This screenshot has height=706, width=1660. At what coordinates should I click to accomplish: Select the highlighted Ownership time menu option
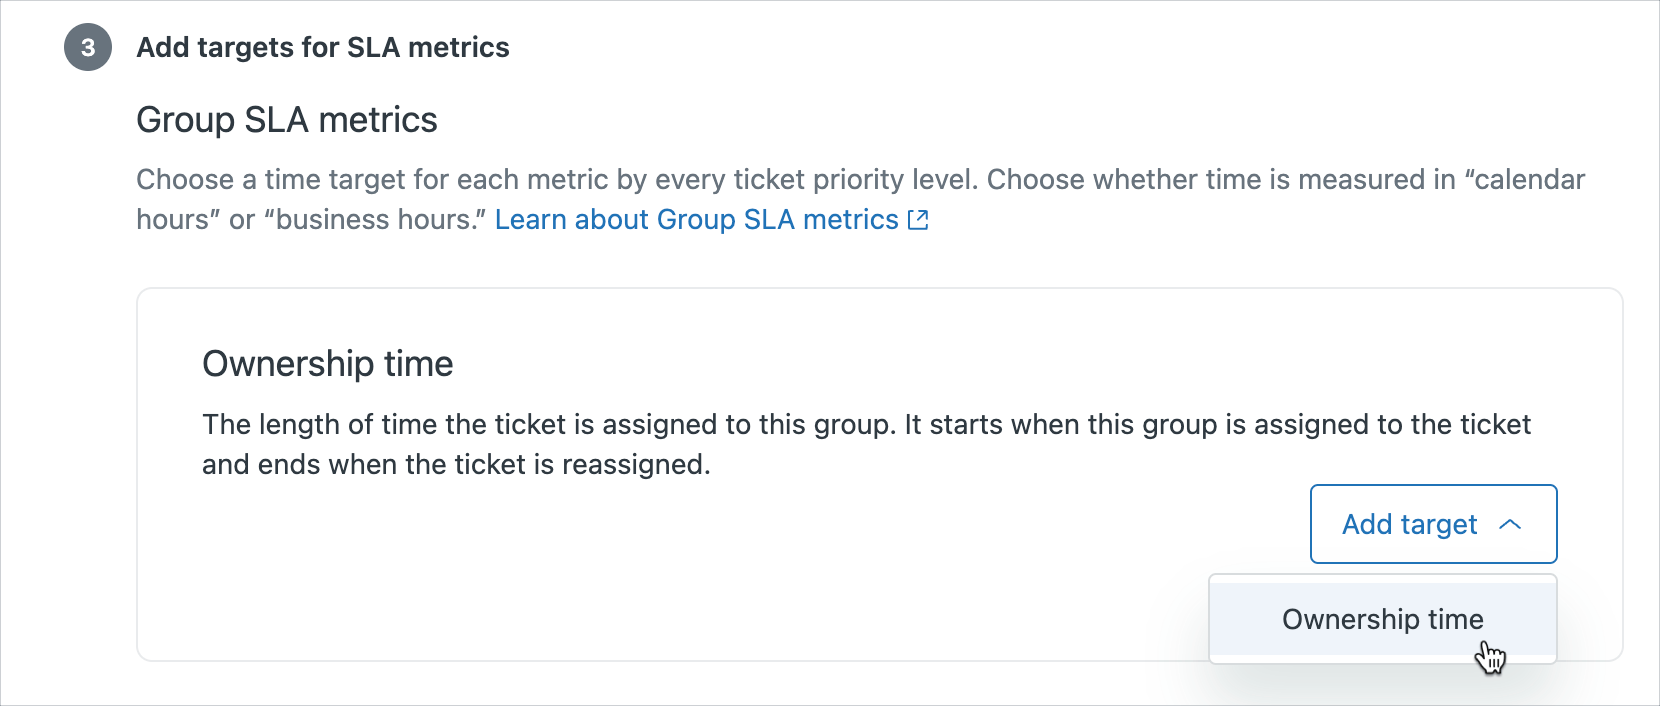point(1383,619)
